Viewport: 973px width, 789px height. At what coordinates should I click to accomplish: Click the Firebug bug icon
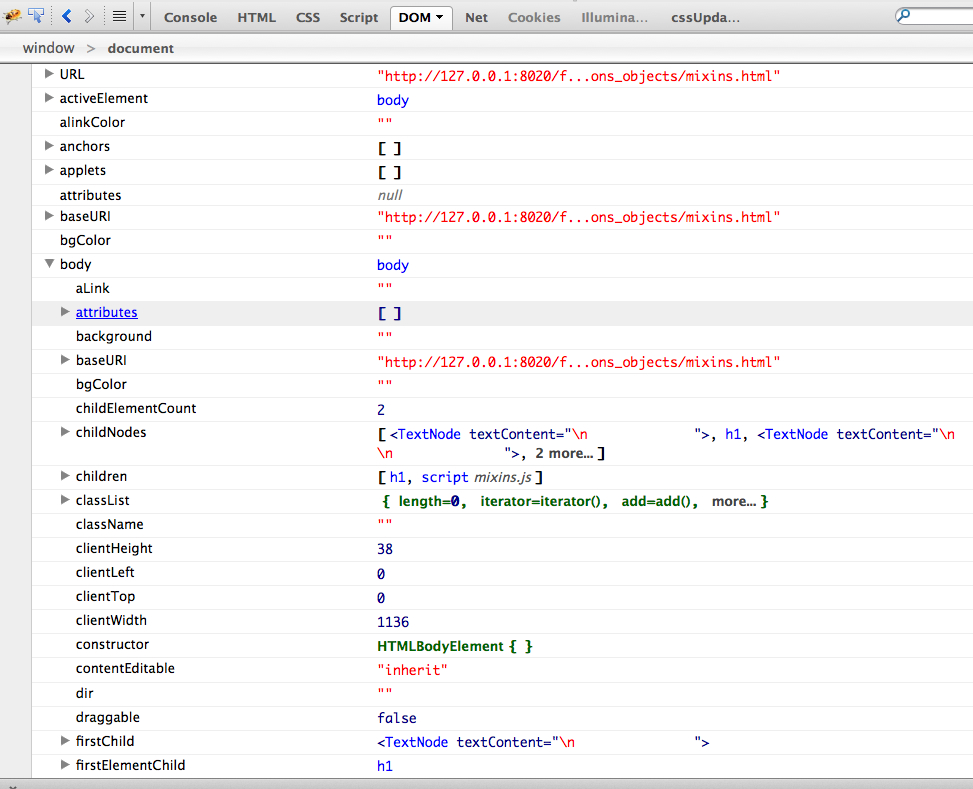click(13, 16)
